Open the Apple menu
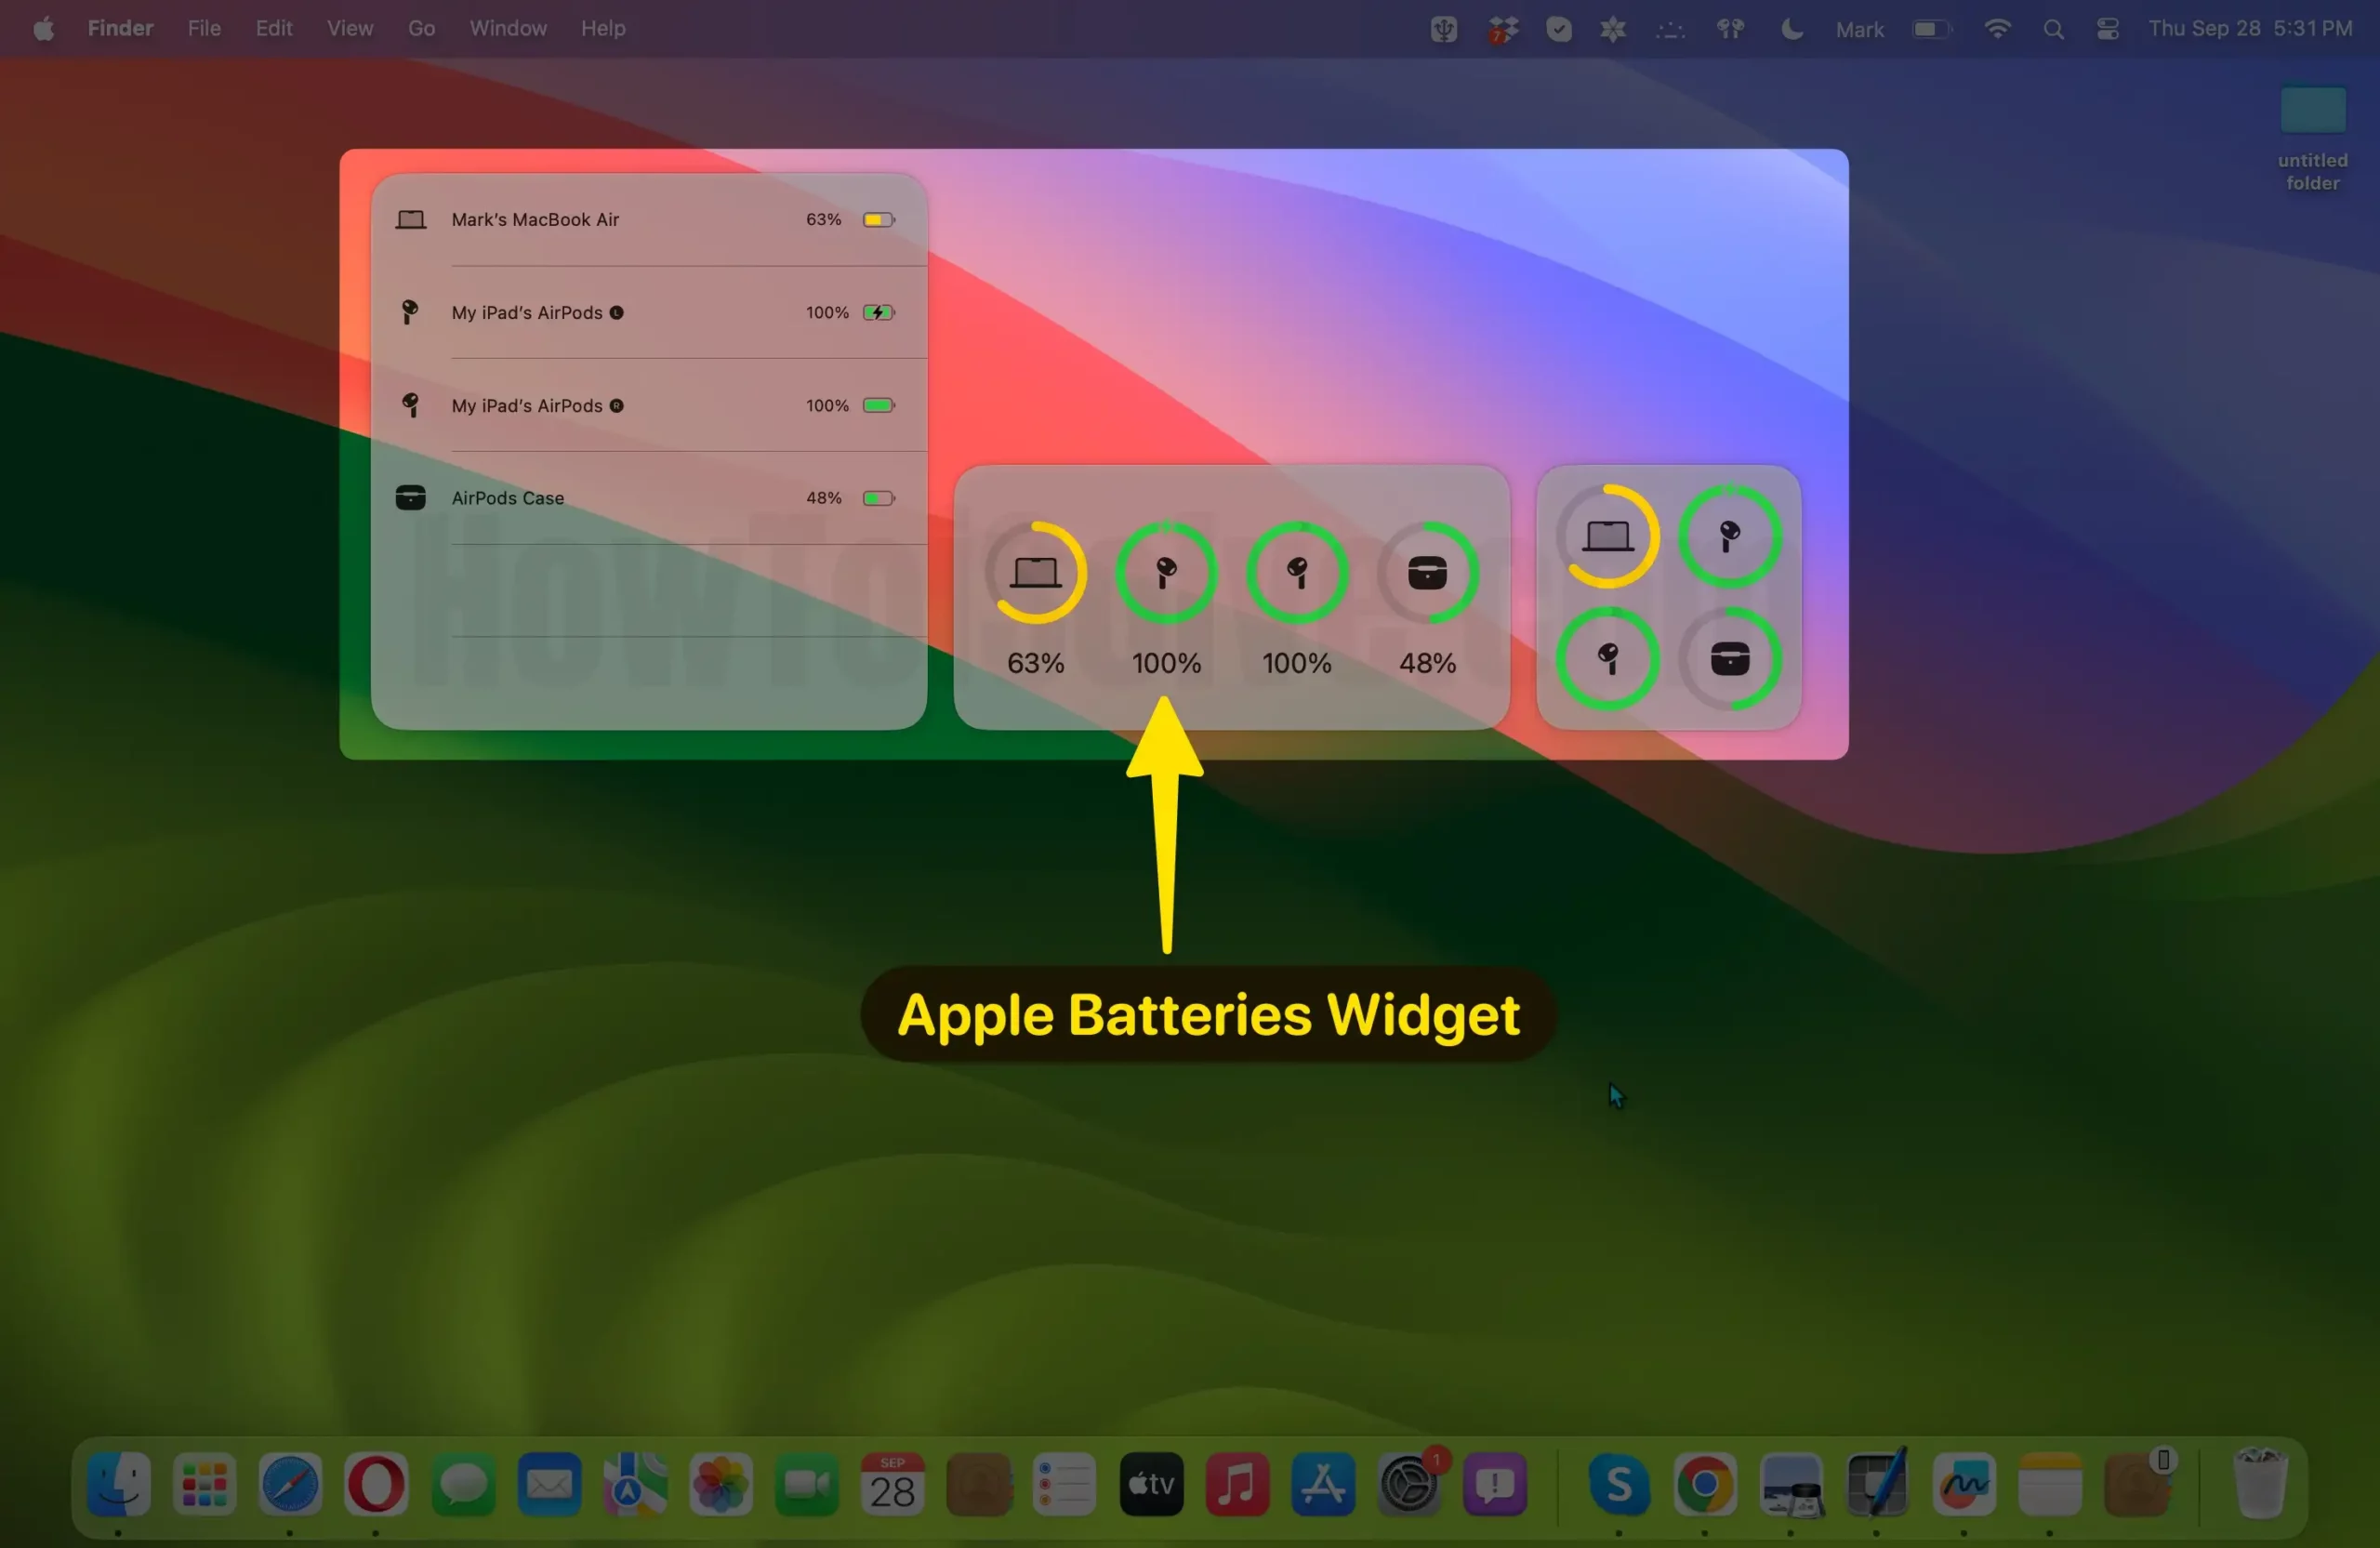 43,29
